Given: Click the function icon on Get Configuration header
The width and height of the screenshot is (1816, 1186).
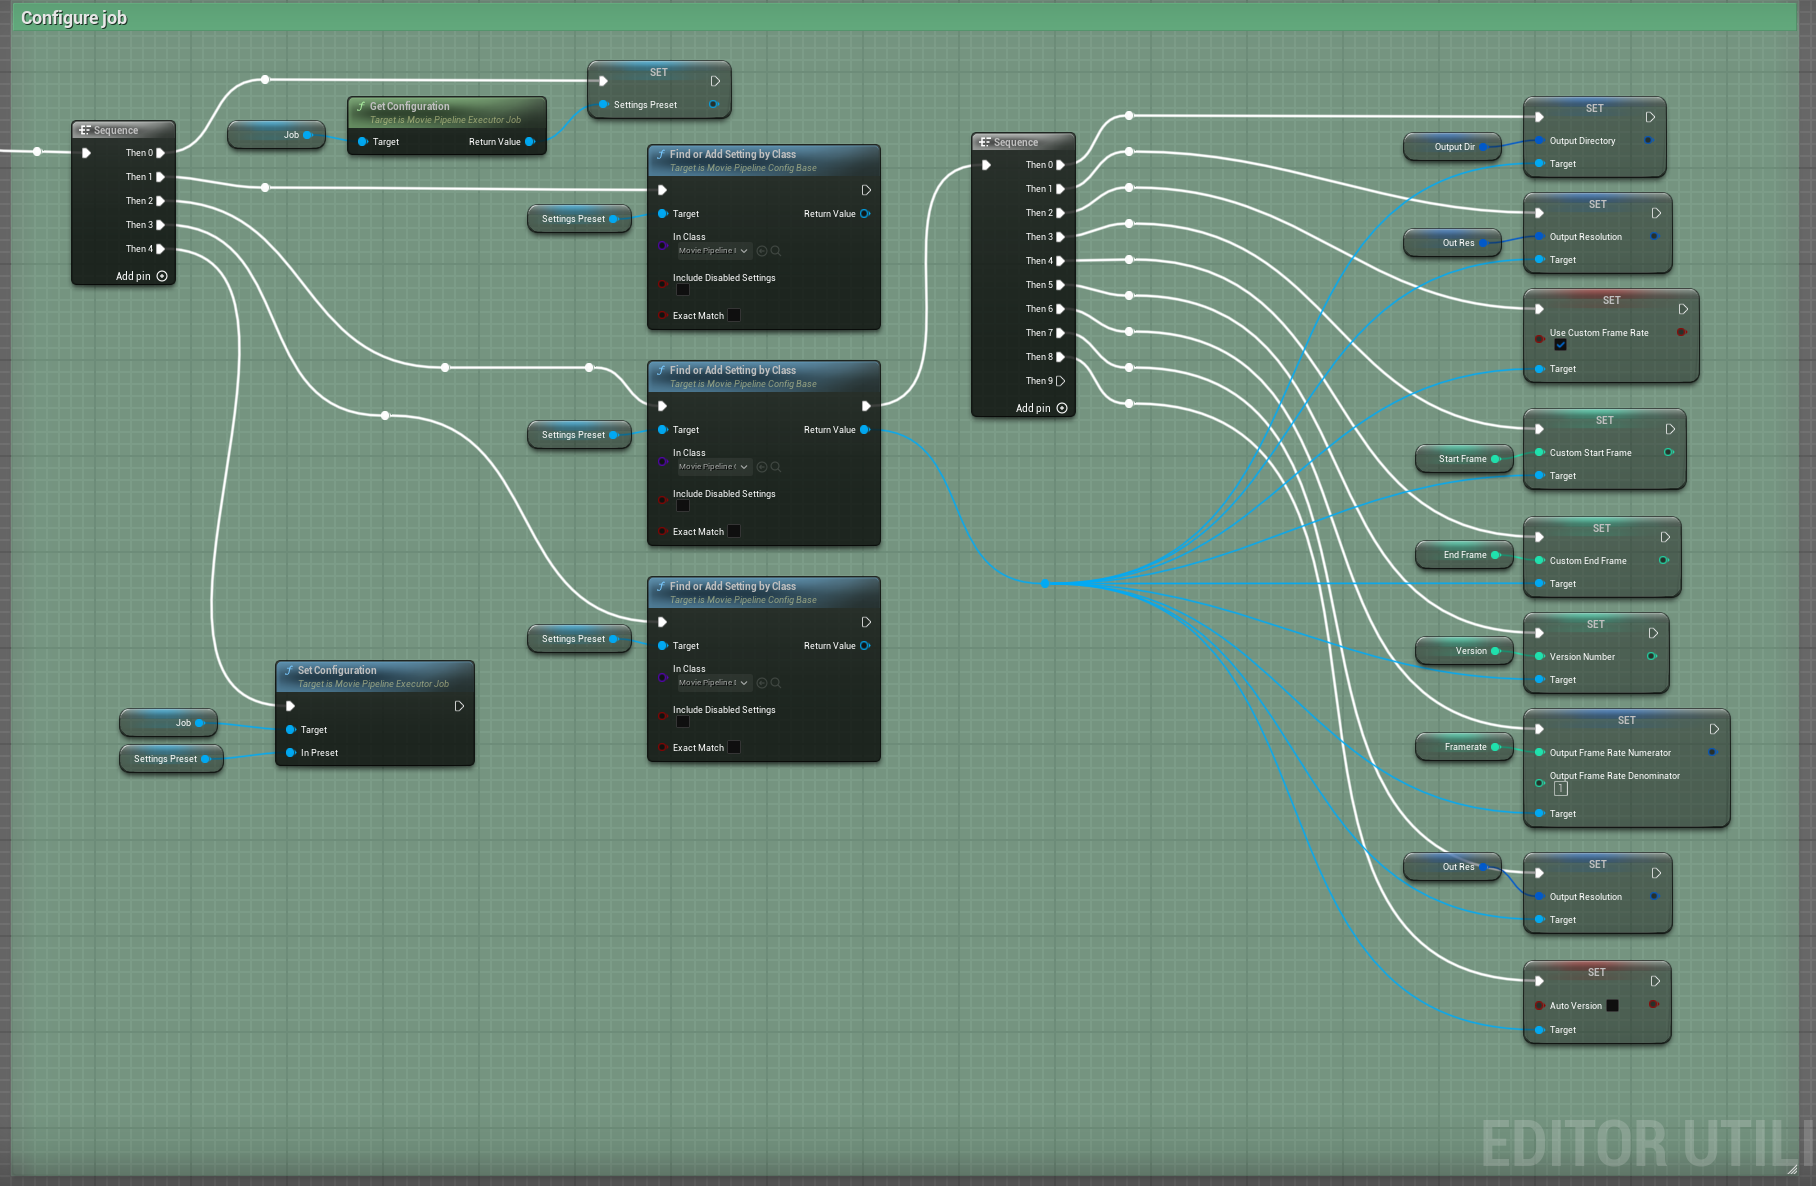Looking at the screenshot, I should click(x=361, y=106).
